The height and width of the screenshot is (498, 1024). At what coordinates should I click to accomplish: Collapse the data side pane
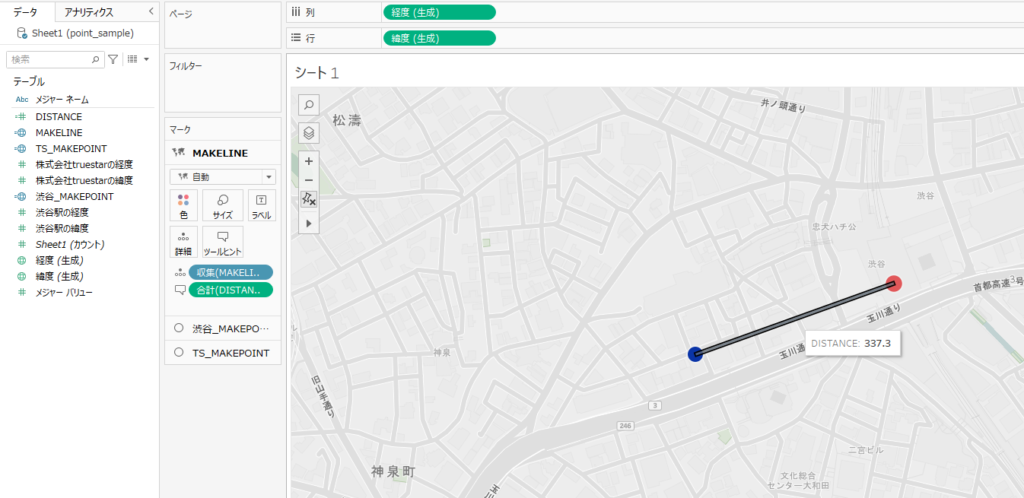point(150,11)
